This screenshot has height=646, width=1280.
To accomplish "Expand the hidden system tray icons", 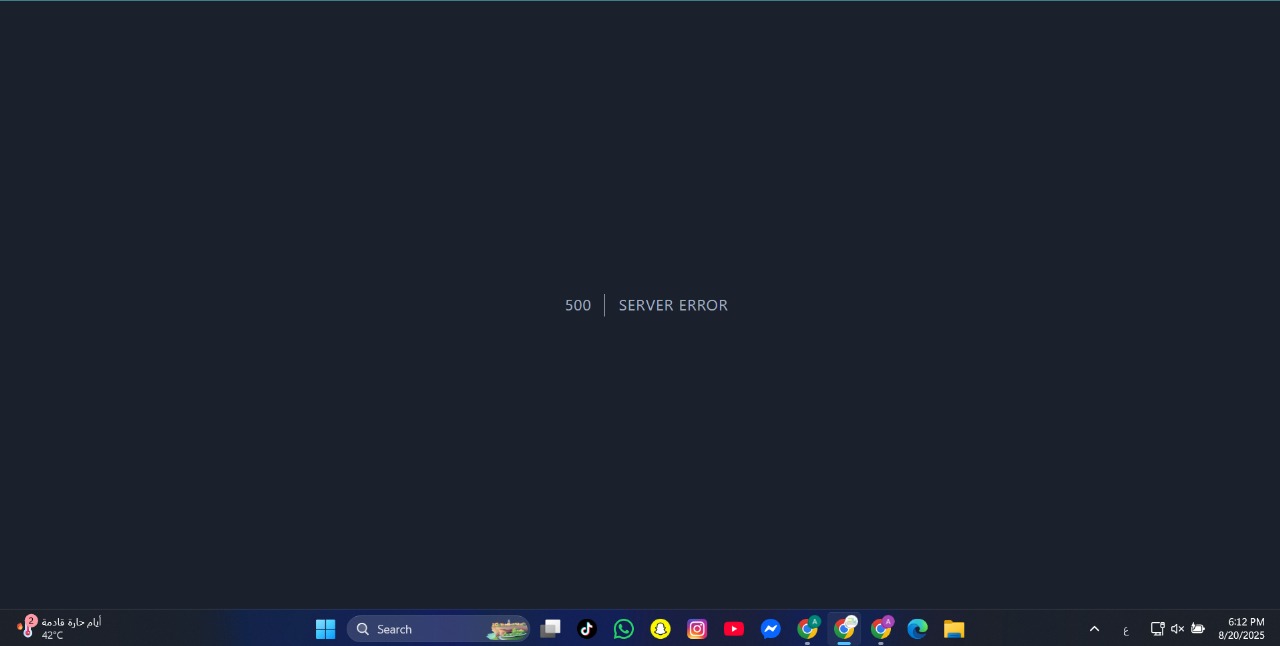I will [x=1094, y=629].
